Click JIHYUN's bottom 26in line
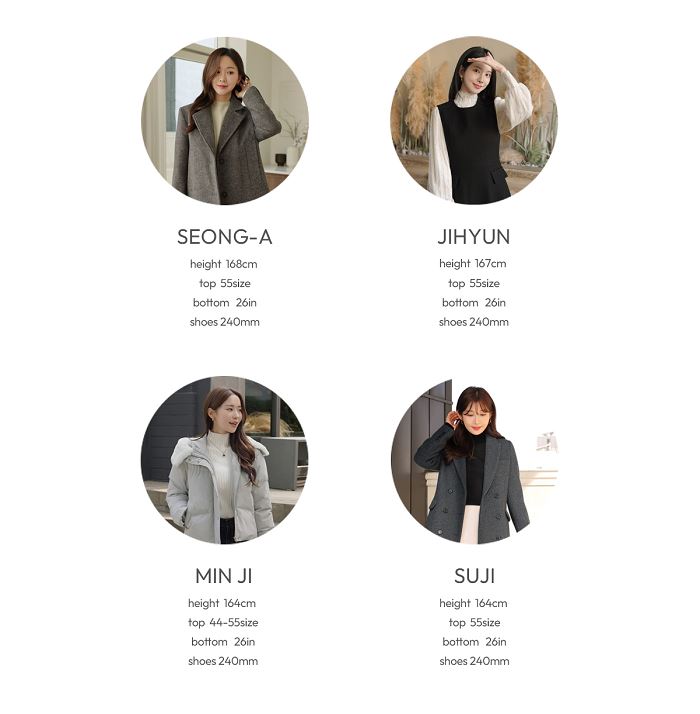 click(474, 303)
